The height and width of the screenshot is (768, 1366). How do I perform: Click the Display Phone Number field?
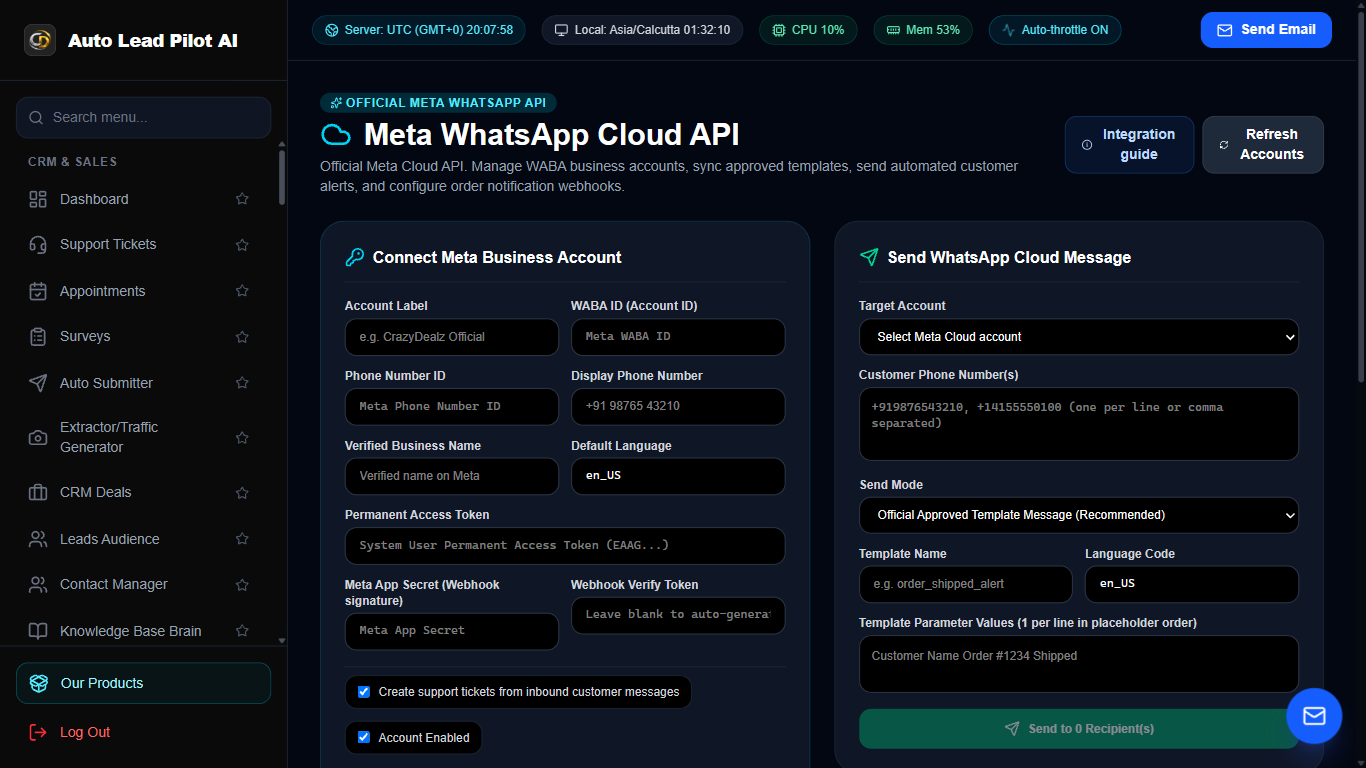tap(678, 407)
